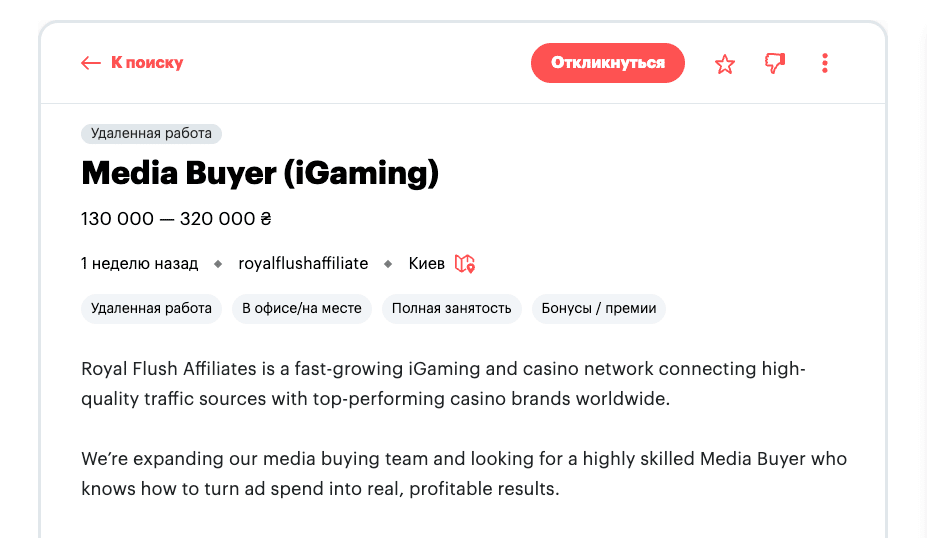Click the salary range 130 000 — 320 000 ₴
The height and width of the screenshot is (538, 927).
[176, 219]
